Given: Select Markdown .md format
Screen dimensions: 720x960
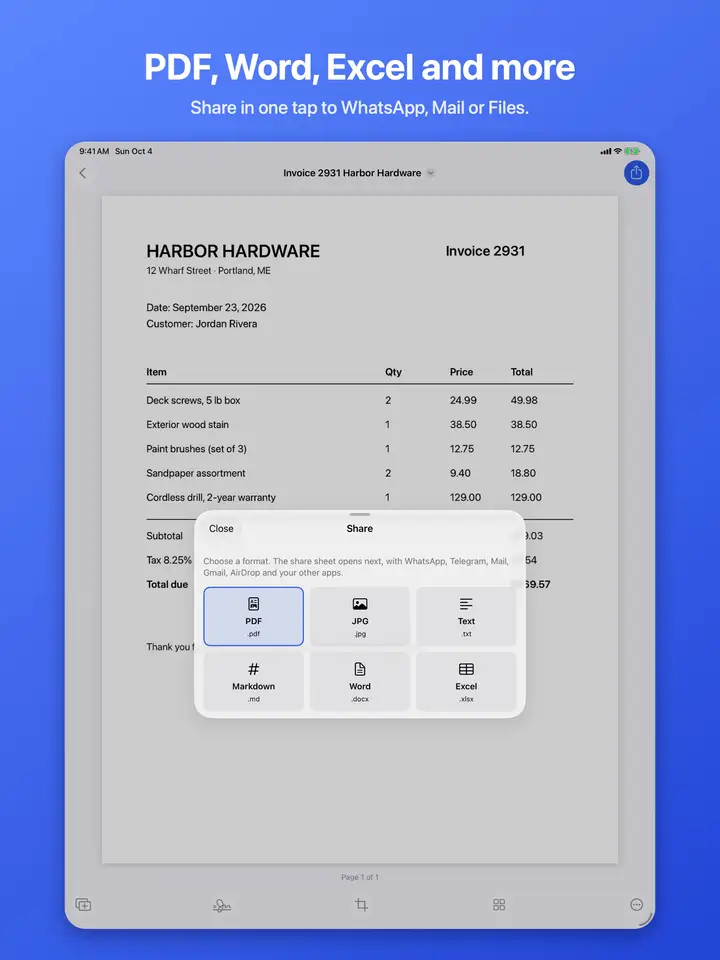Looking at the screenshot, I should coord(253,681).
